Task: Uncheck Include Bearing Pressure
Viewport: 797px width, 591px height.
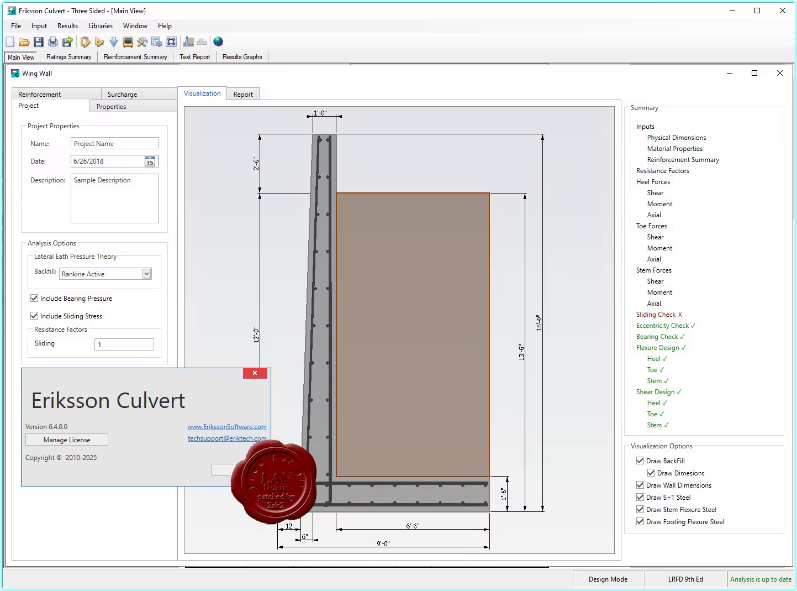Action: tap(35, 298)
